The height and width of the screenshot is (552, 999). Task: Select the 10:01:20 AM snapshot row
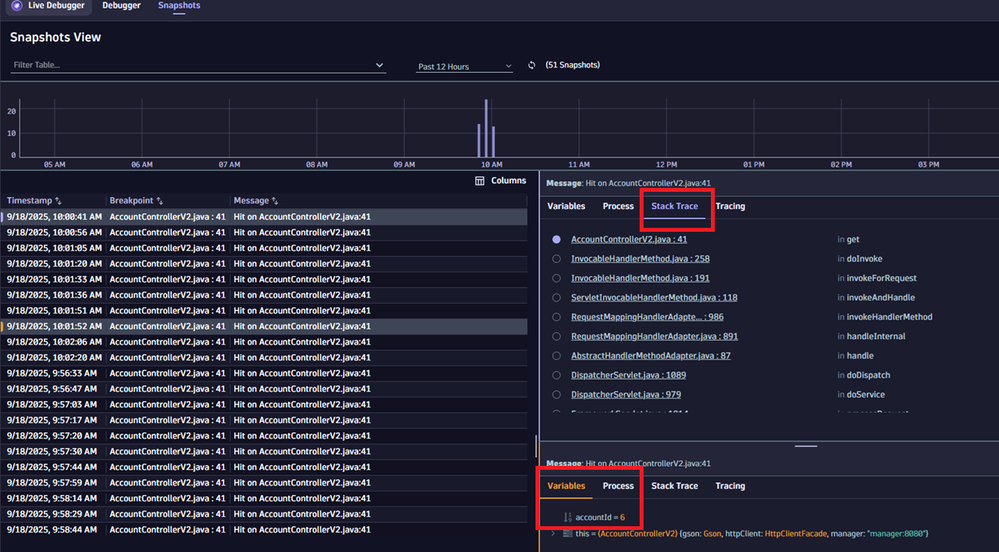pos(264,264)
